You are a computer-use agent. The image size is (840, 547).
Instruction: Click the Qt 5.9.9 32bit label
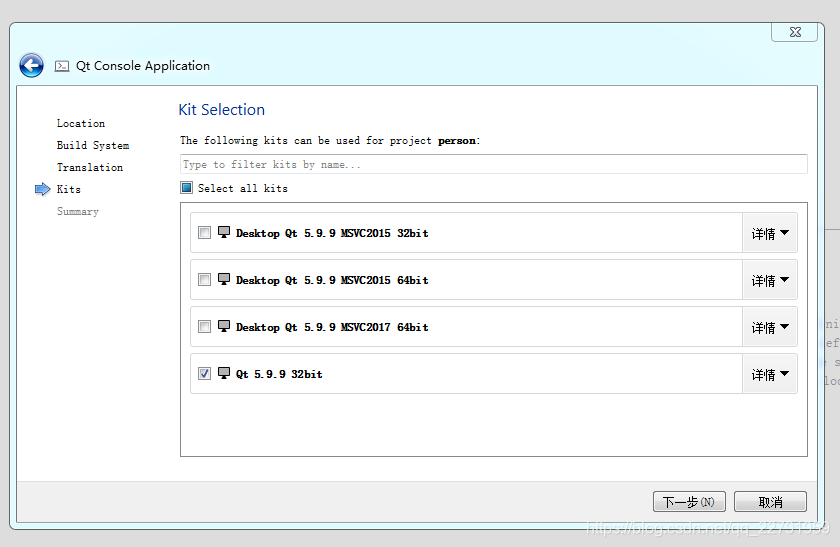coord(279,374)
